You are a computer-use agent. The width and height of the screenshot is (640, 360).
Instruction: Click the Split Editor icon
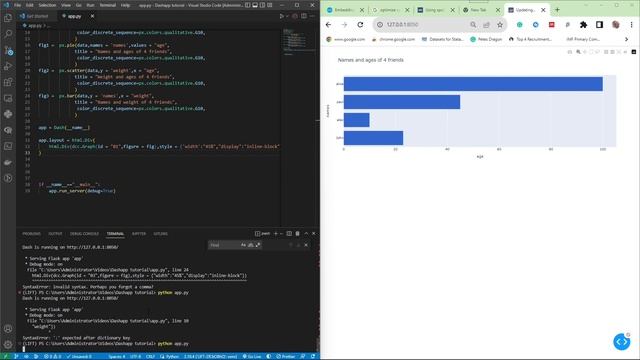pyautogui.click(x=304, y=16)
